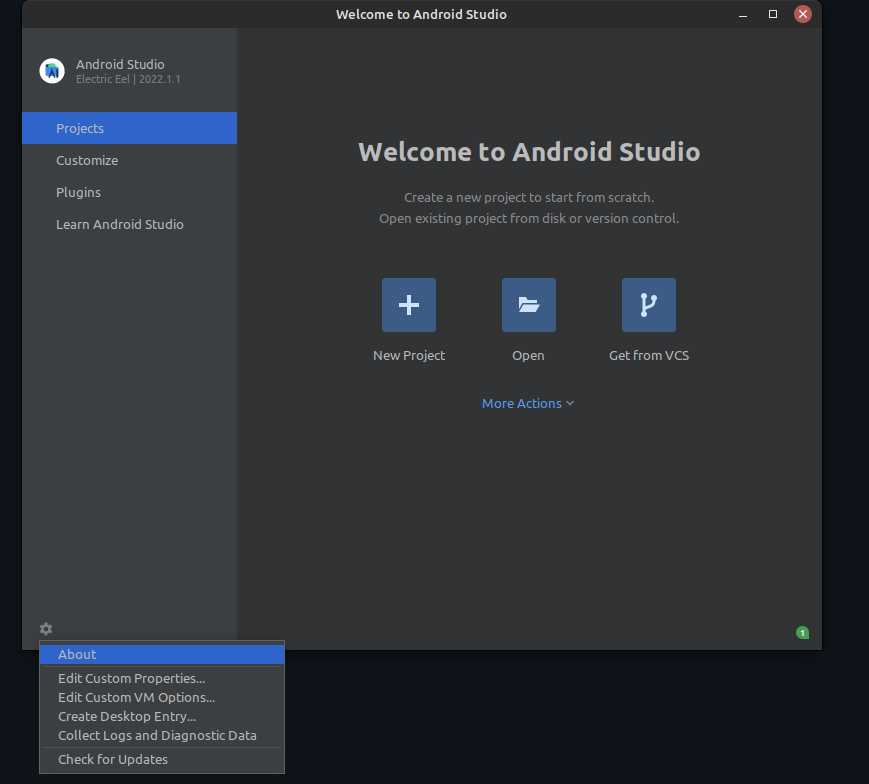Select Collect Logs and Diagnostic Data

click(157, 735)
